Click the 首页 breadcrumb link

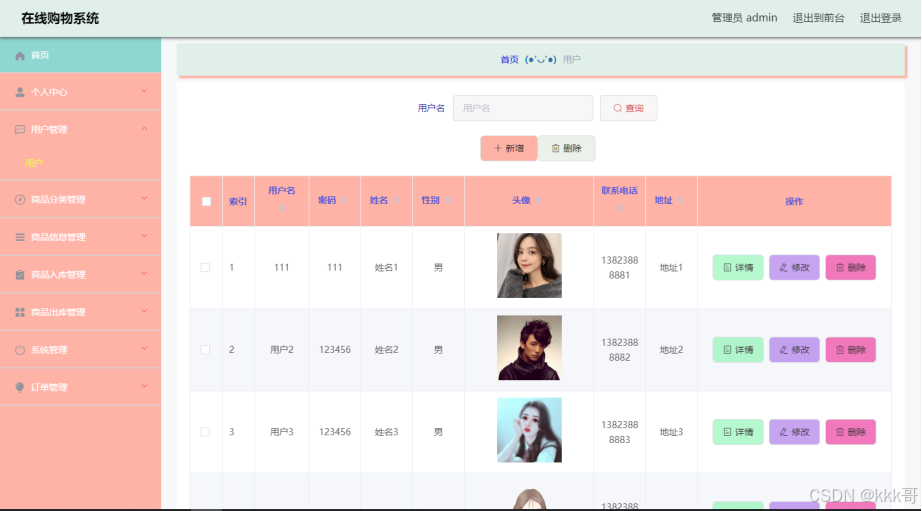click(x=509, y=59)
